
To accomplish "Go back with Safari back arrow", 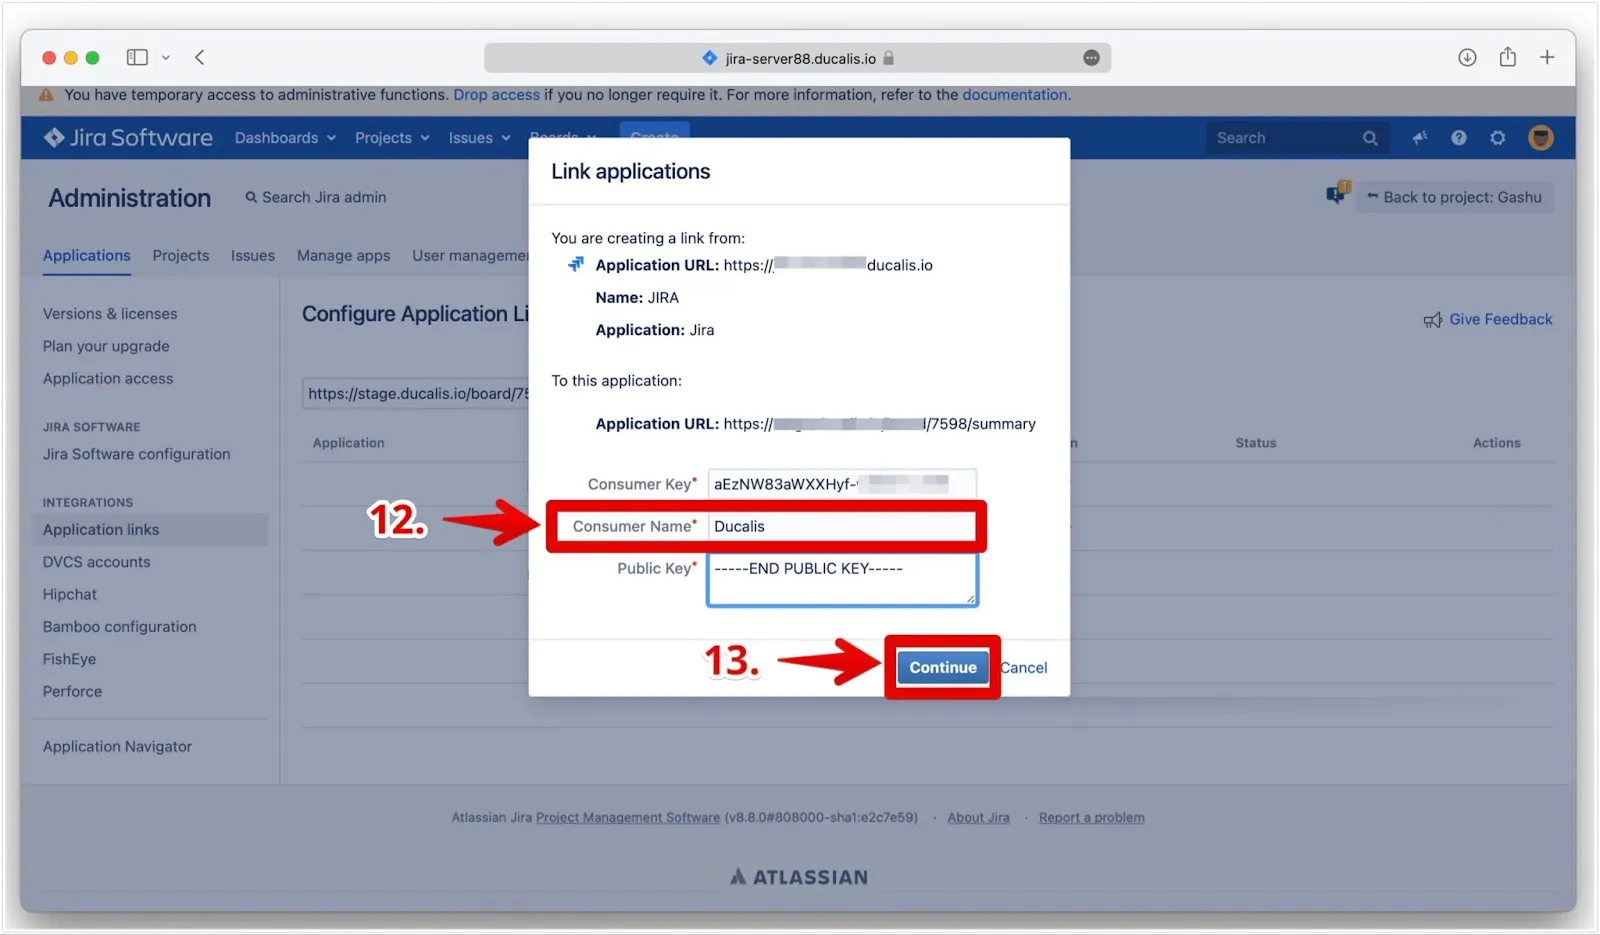I will 200,58.
